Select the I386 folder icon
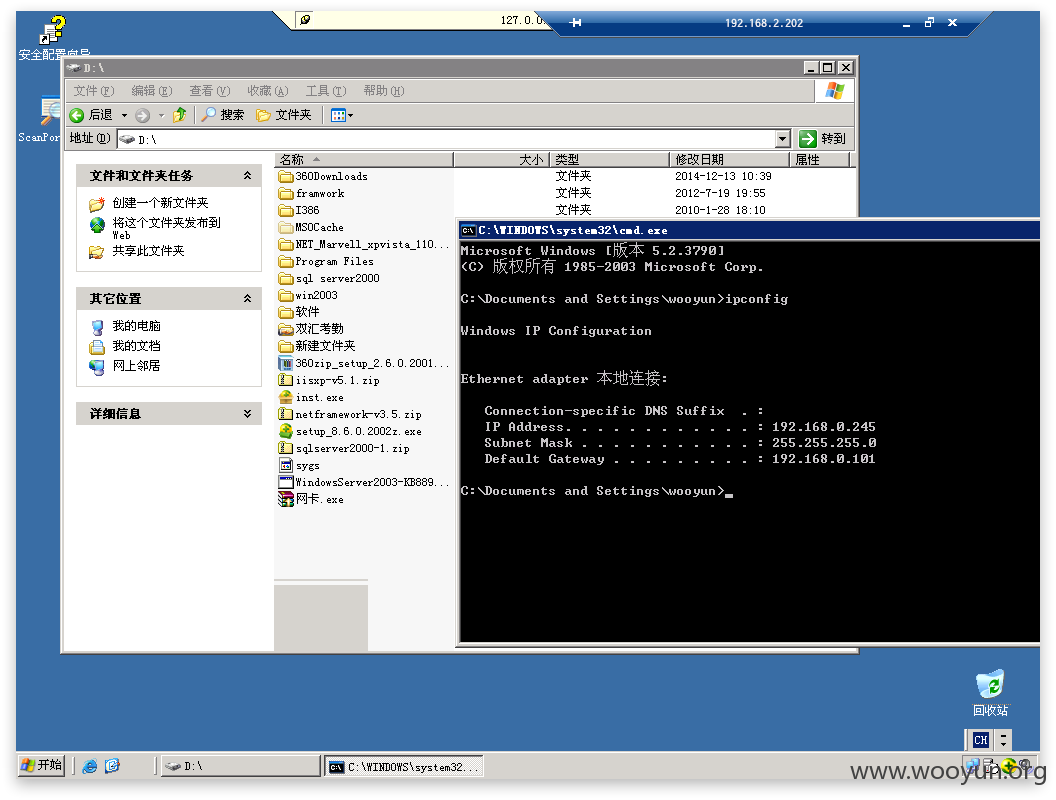Screen dimensions: 1056x800 pos(286,210)
